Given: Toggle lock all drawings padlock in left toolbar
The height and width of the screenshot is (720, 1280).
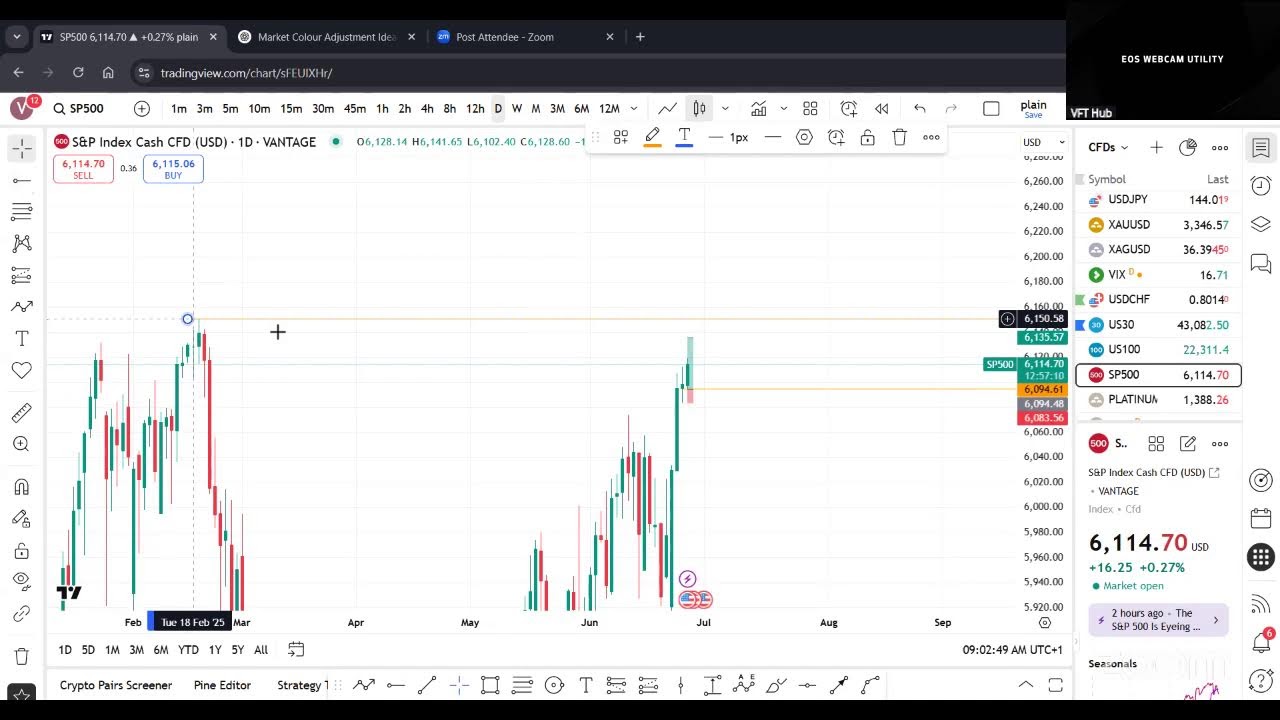Looking at the screenshot, I should pyautogui.click(x=21, y=550).
